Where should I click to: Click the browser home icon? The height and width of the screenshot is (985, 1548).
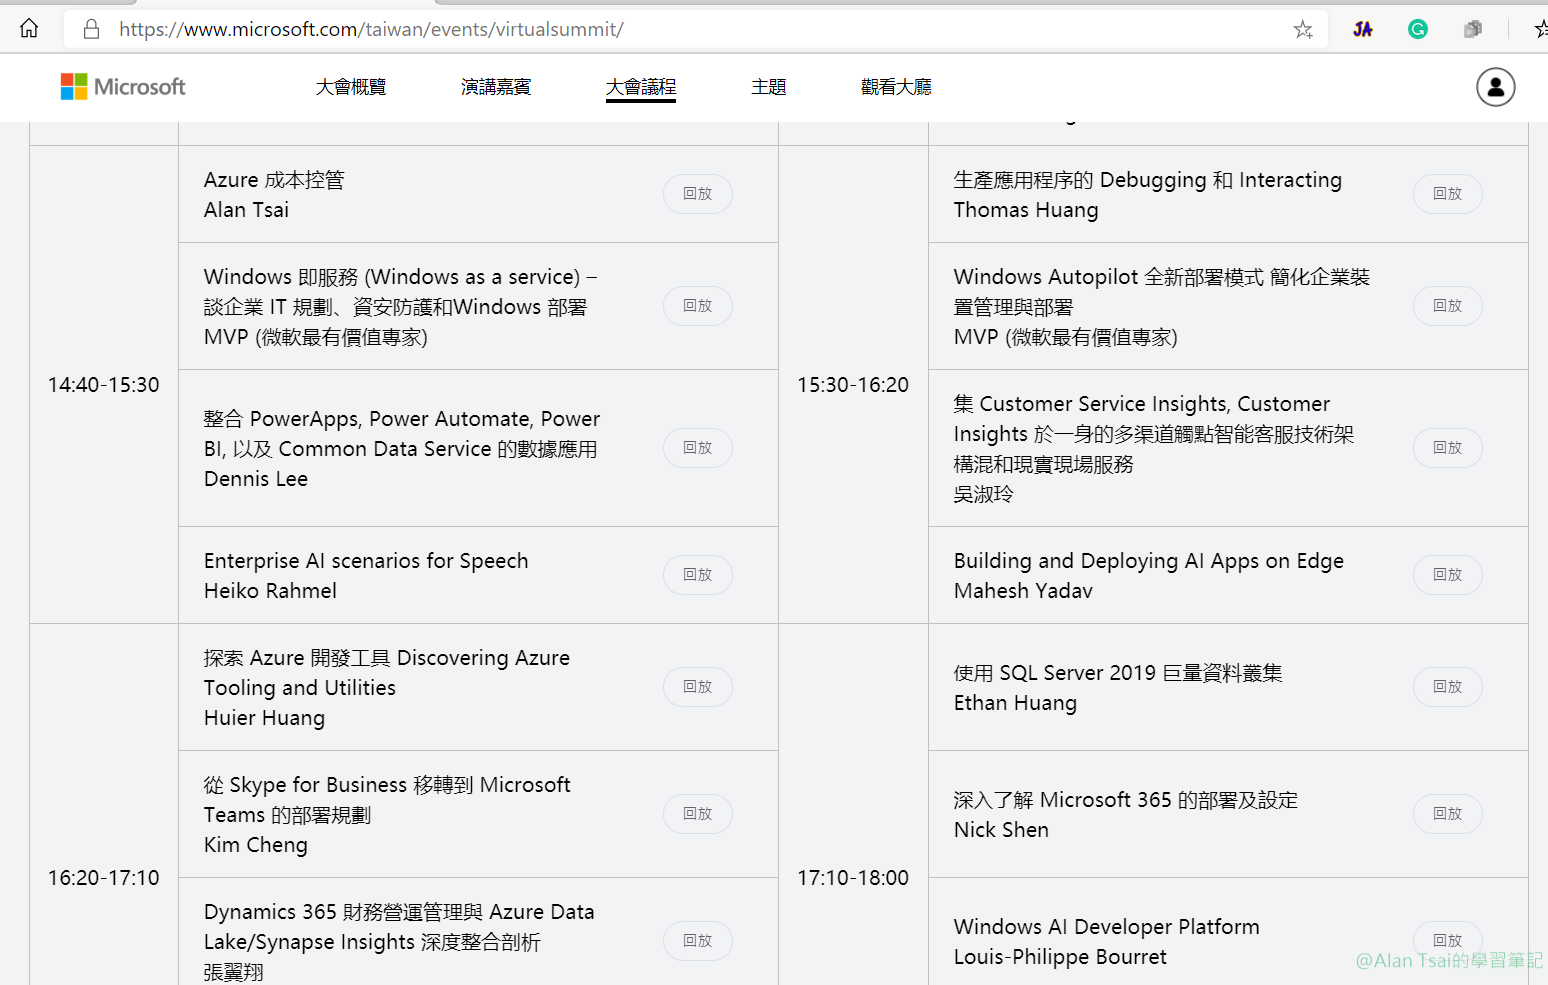29,28
